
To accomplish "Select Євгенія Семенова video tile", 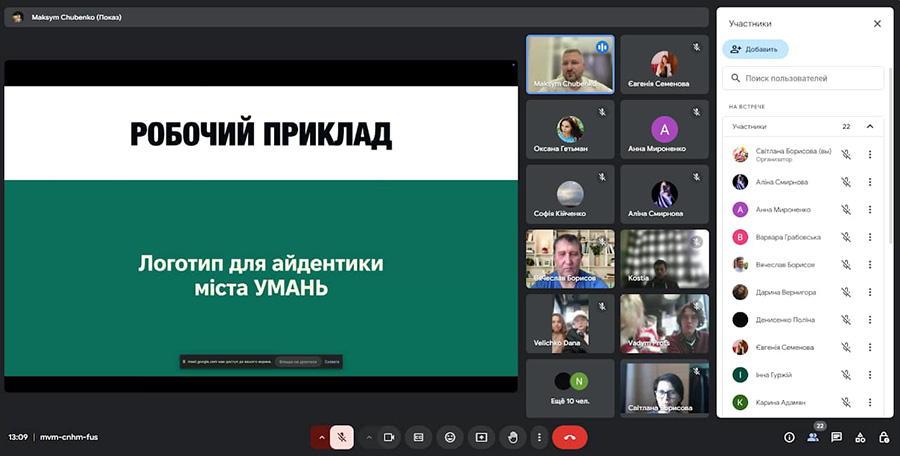I will (664, 64).
